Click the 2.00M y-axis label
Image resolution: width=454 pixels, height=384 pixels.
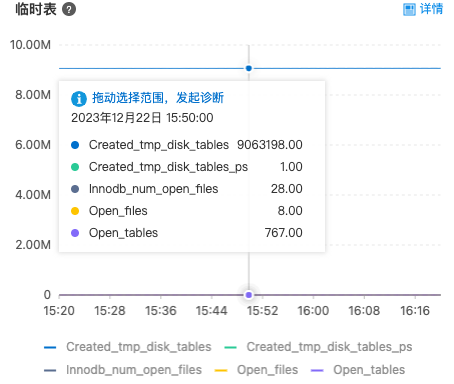coord(33,245)
